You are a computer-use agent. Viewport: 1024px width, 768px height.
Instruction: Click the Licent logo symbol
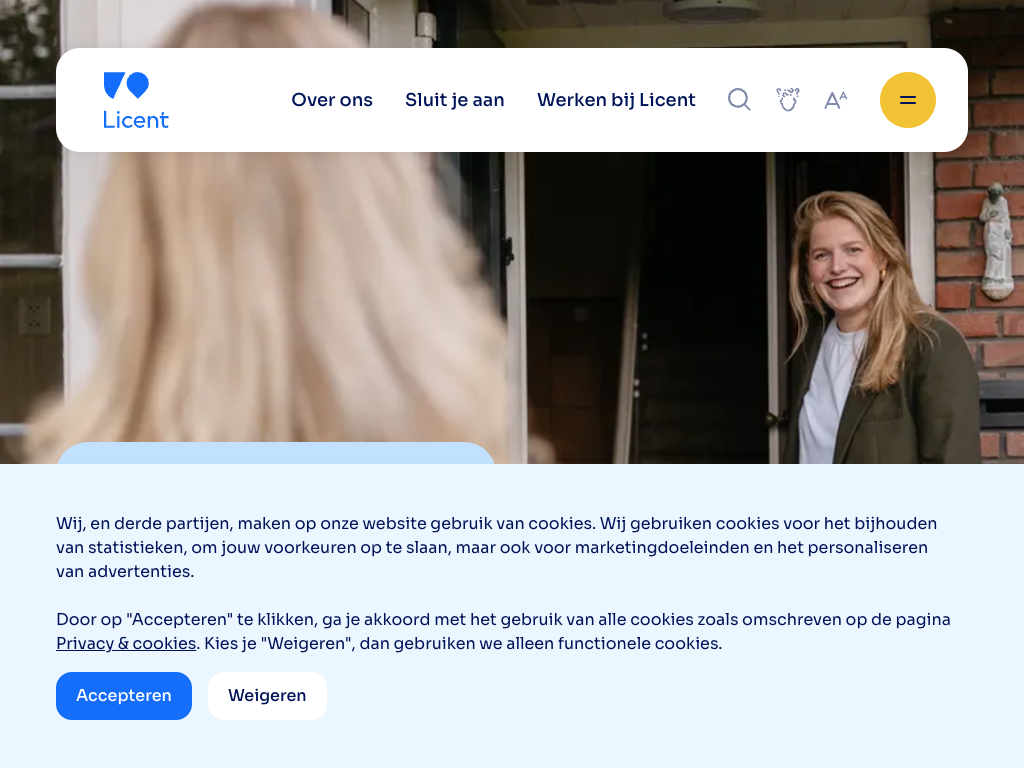(x=126, y=86)
